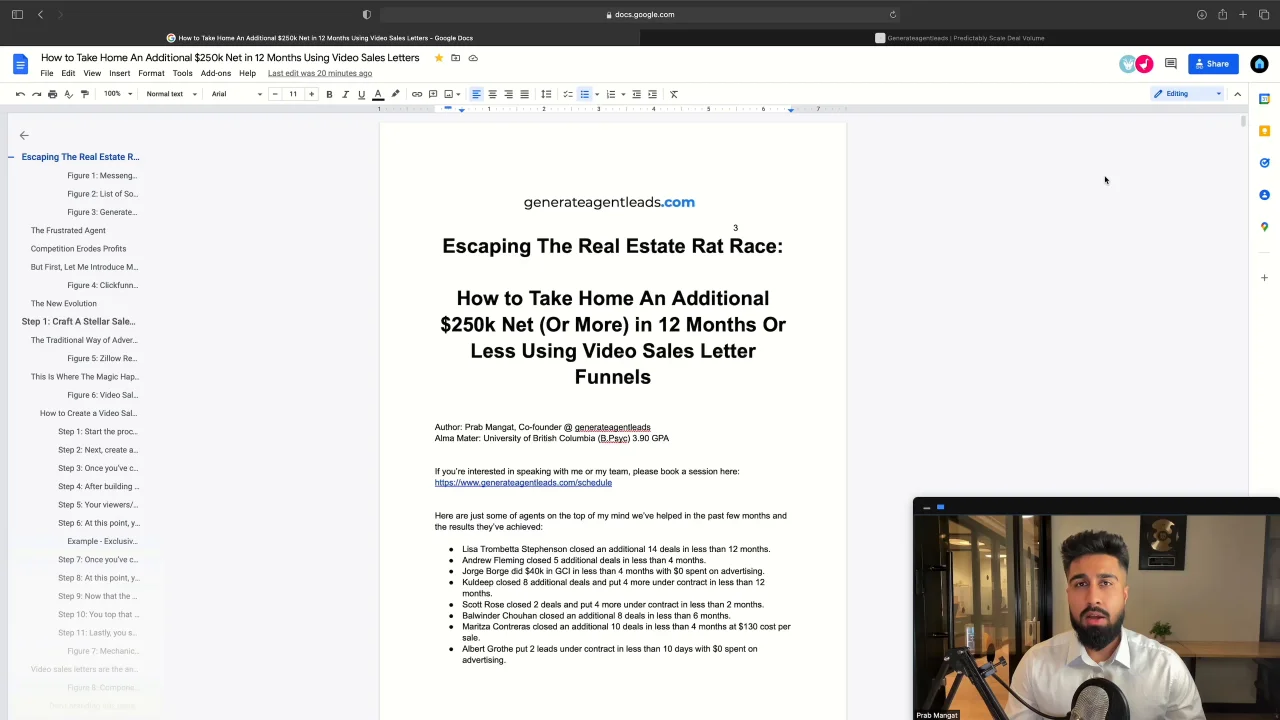The image size is (1280, 720).
Task: Print the document using the printer icon
Action: [52, 94]
